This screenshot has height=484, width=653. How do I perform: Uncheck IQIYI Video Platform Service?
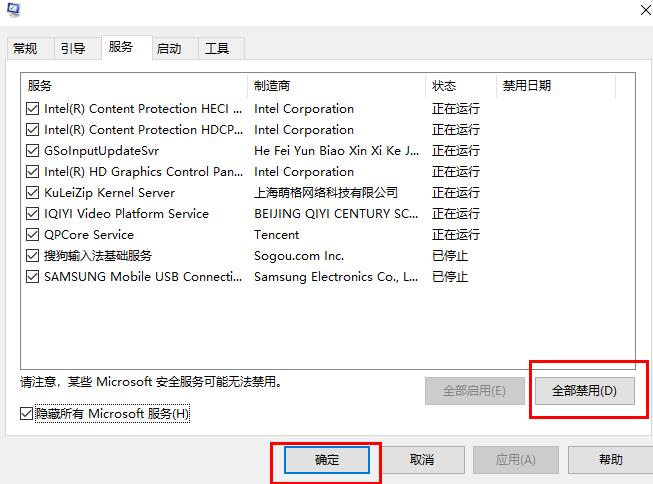(x=33, y=214)
